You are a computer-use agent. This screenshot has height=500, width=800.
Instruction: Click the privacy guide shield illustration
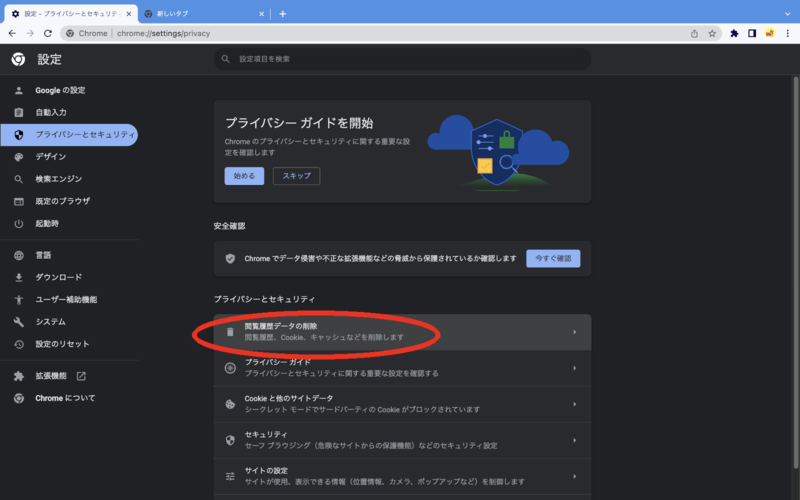[x=498, y=152]
